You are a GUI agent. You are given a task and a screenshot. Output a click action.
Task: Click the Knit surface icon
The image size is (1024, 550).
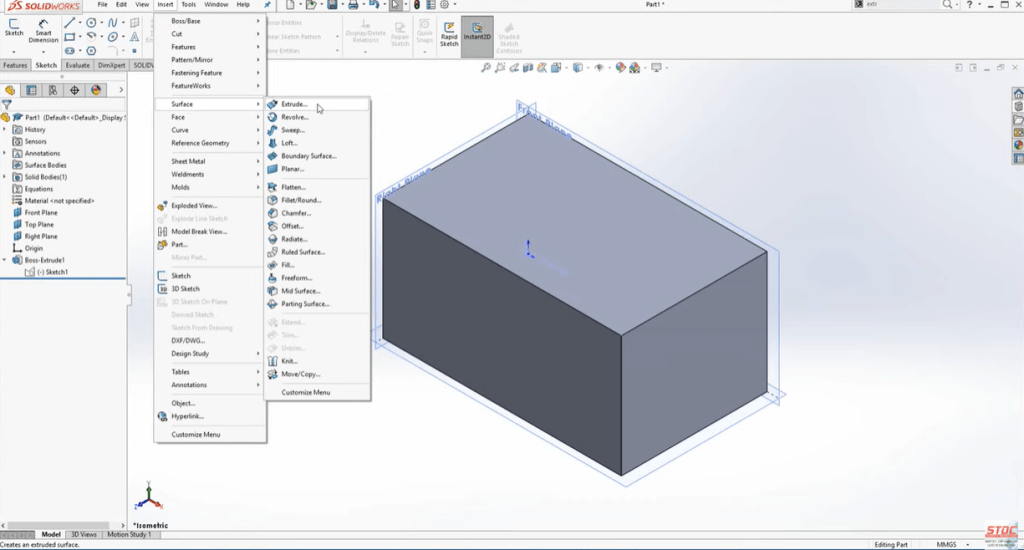tap(272, 361)
